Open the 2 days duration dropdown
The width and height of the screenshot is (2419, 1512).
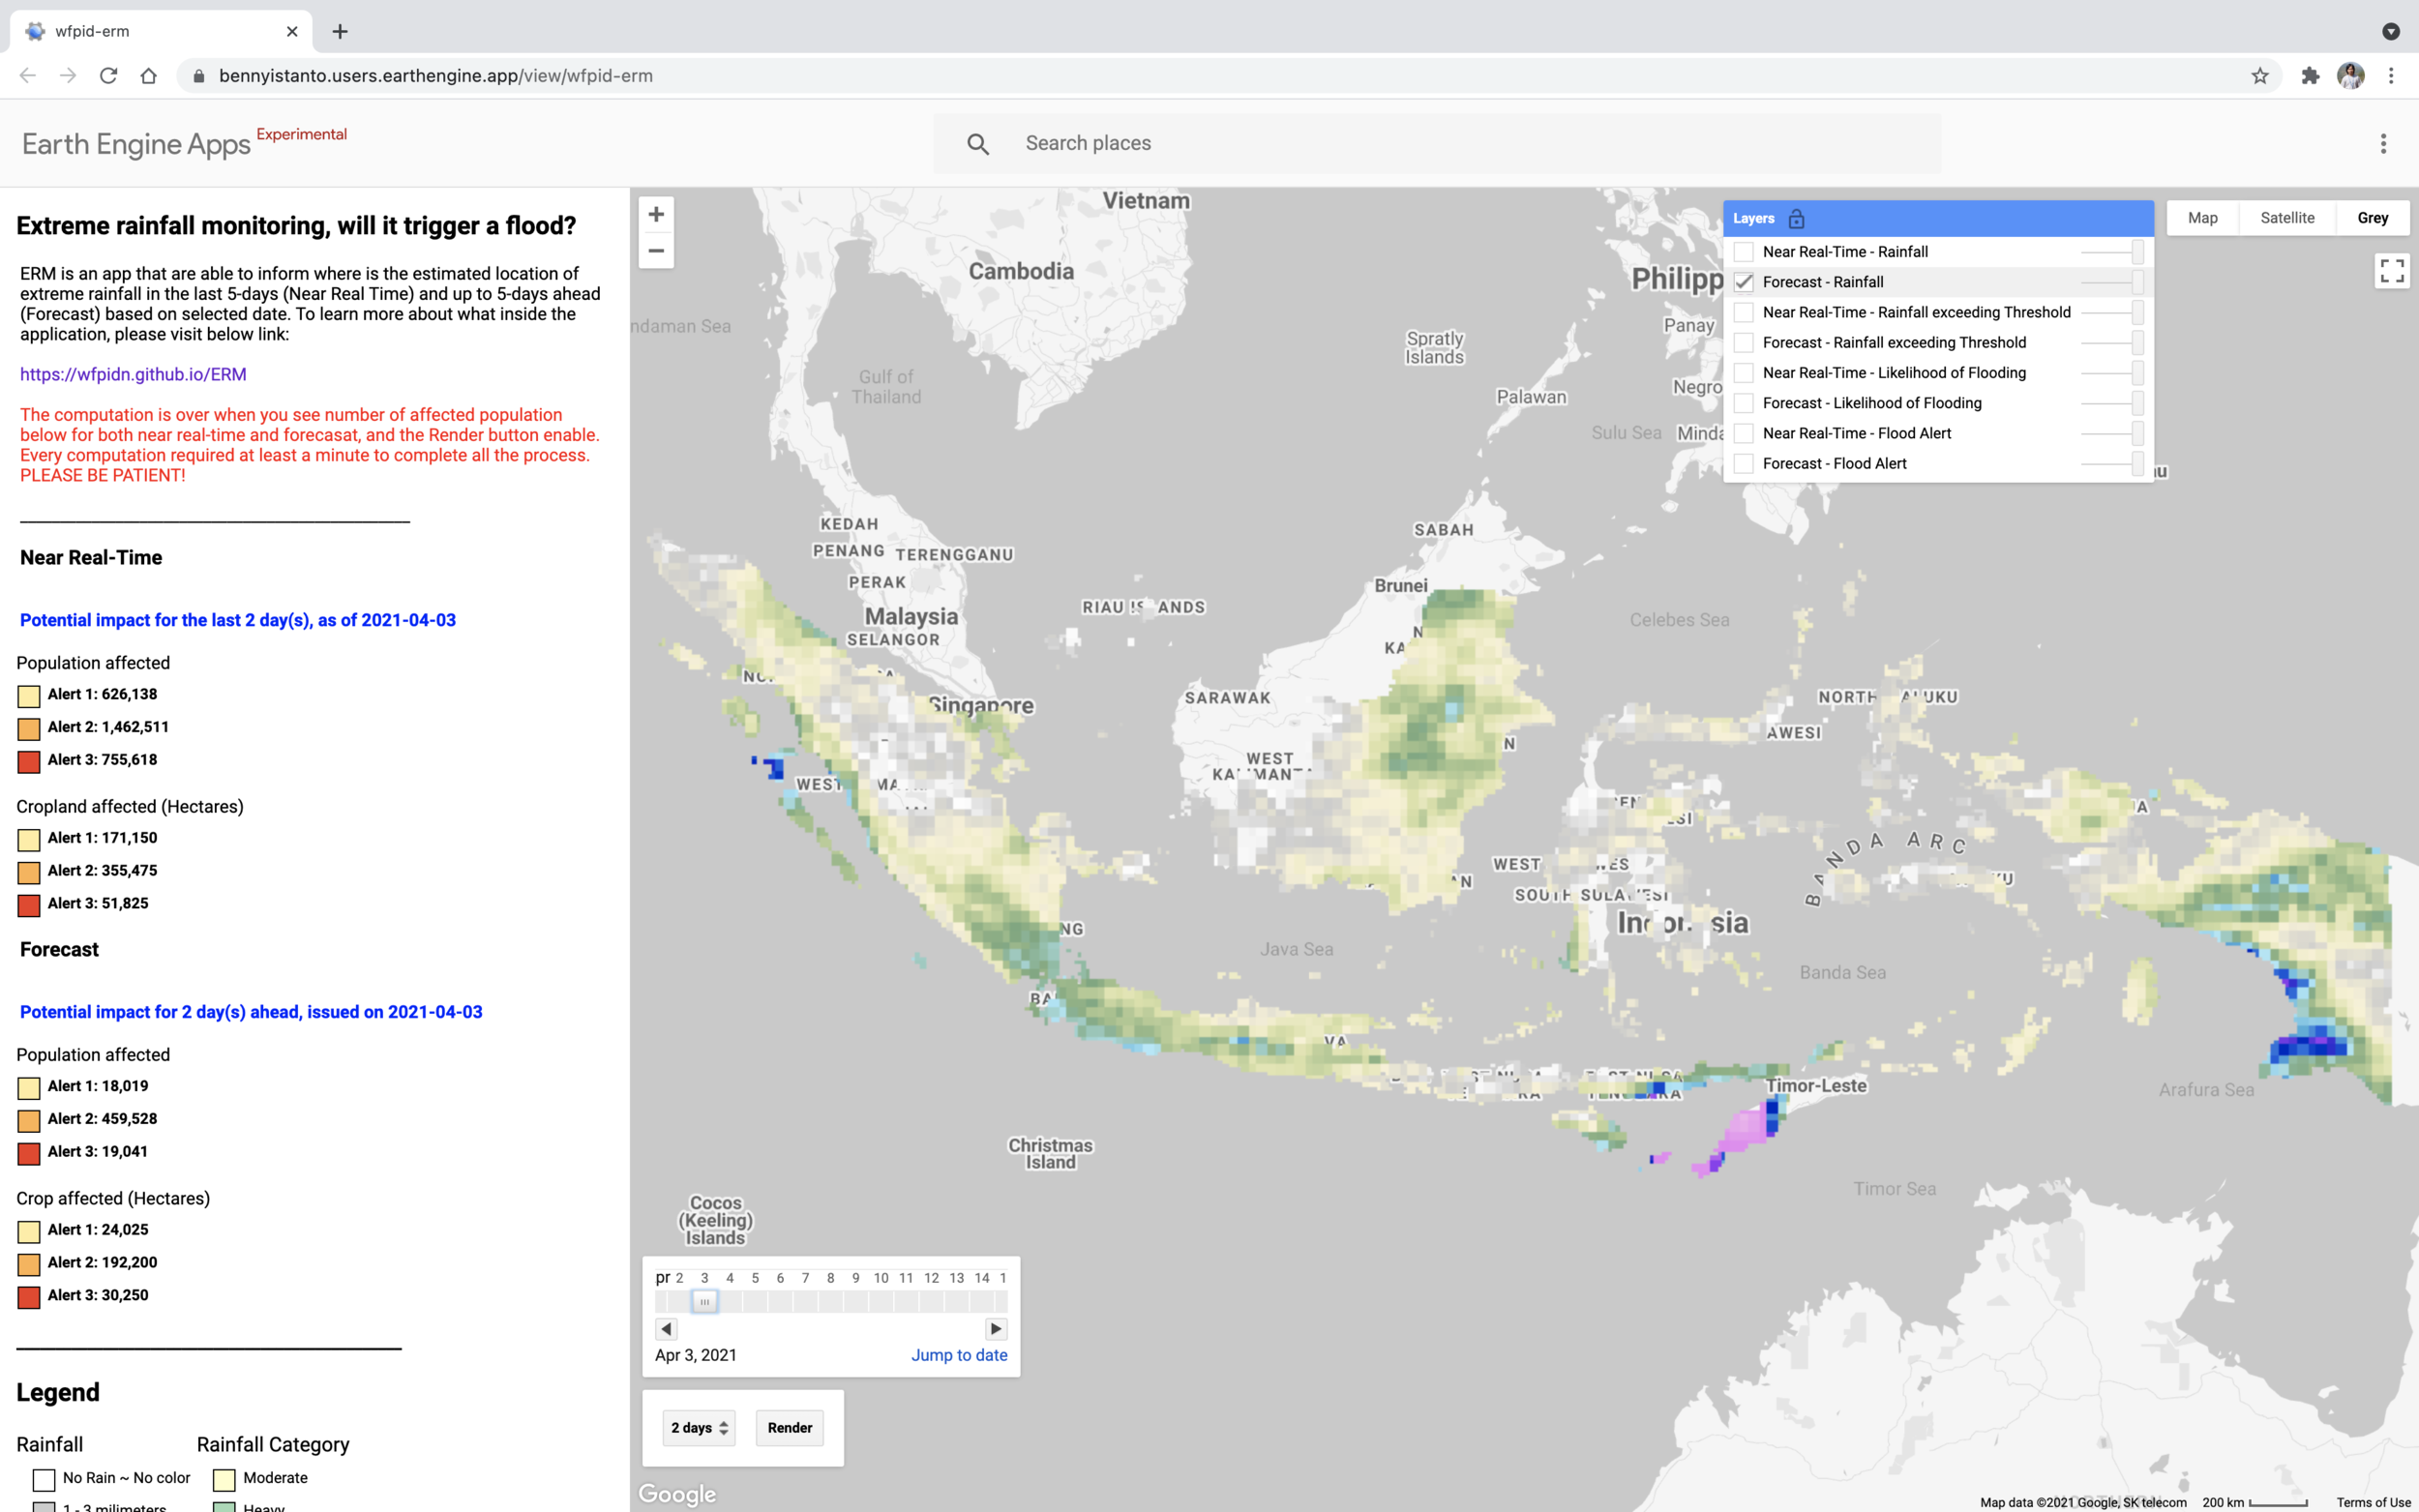tap(699, 1428)
